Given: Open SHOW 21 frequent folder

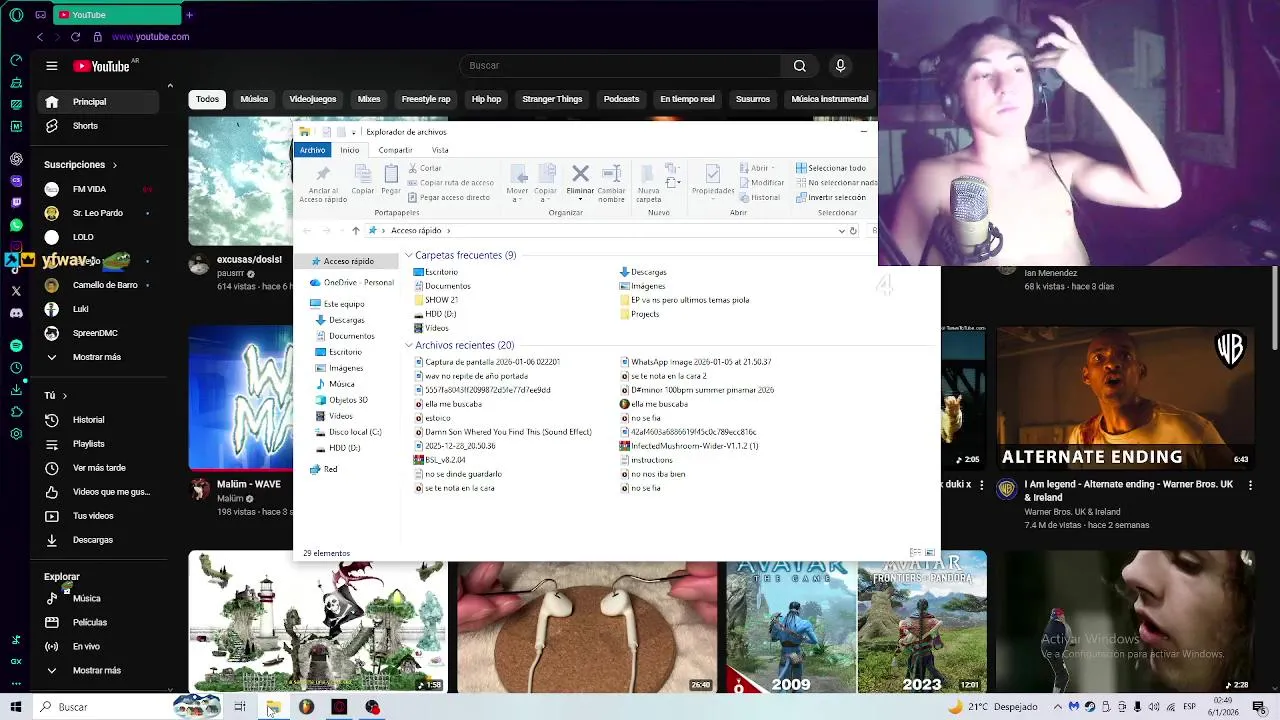Looking at the screenshot, I should [436, 300].
